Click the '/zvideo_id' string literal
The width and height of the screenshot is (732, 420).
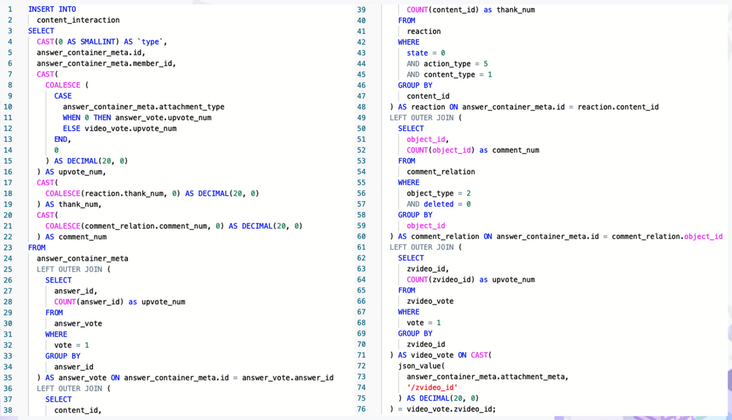click(x=432, y=387)
